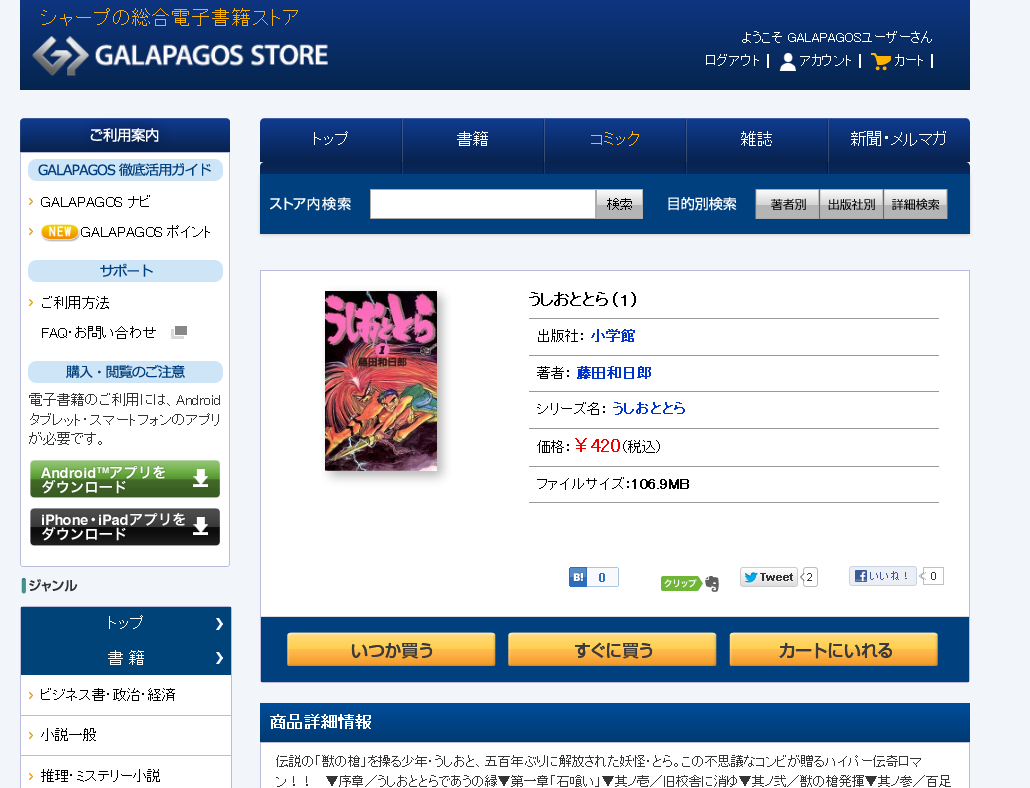Click the いつか買う button

pos(391,650)
